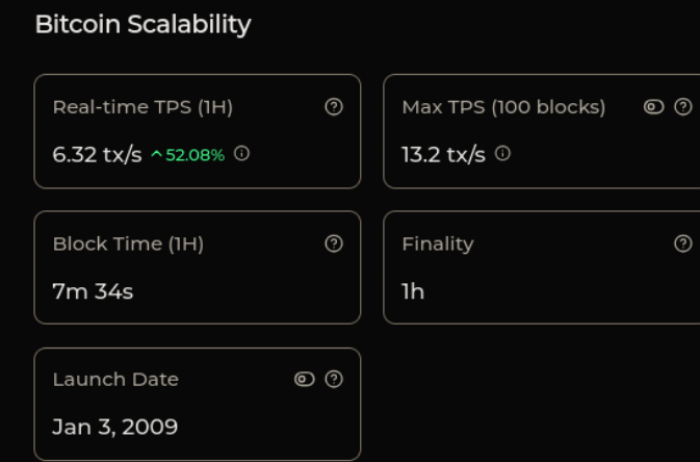This screenshot has height=462, width=700.
Task: Click the Block Time help question icon
Action: [334, 243]
